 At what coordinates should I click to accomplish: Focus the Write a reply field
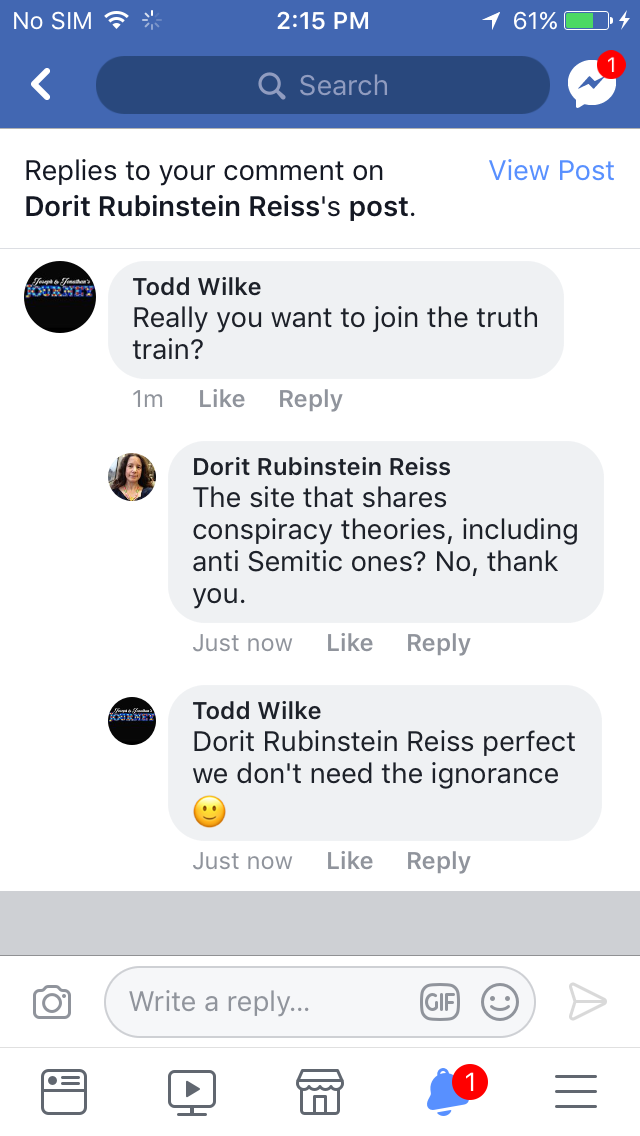(270, 1002)
